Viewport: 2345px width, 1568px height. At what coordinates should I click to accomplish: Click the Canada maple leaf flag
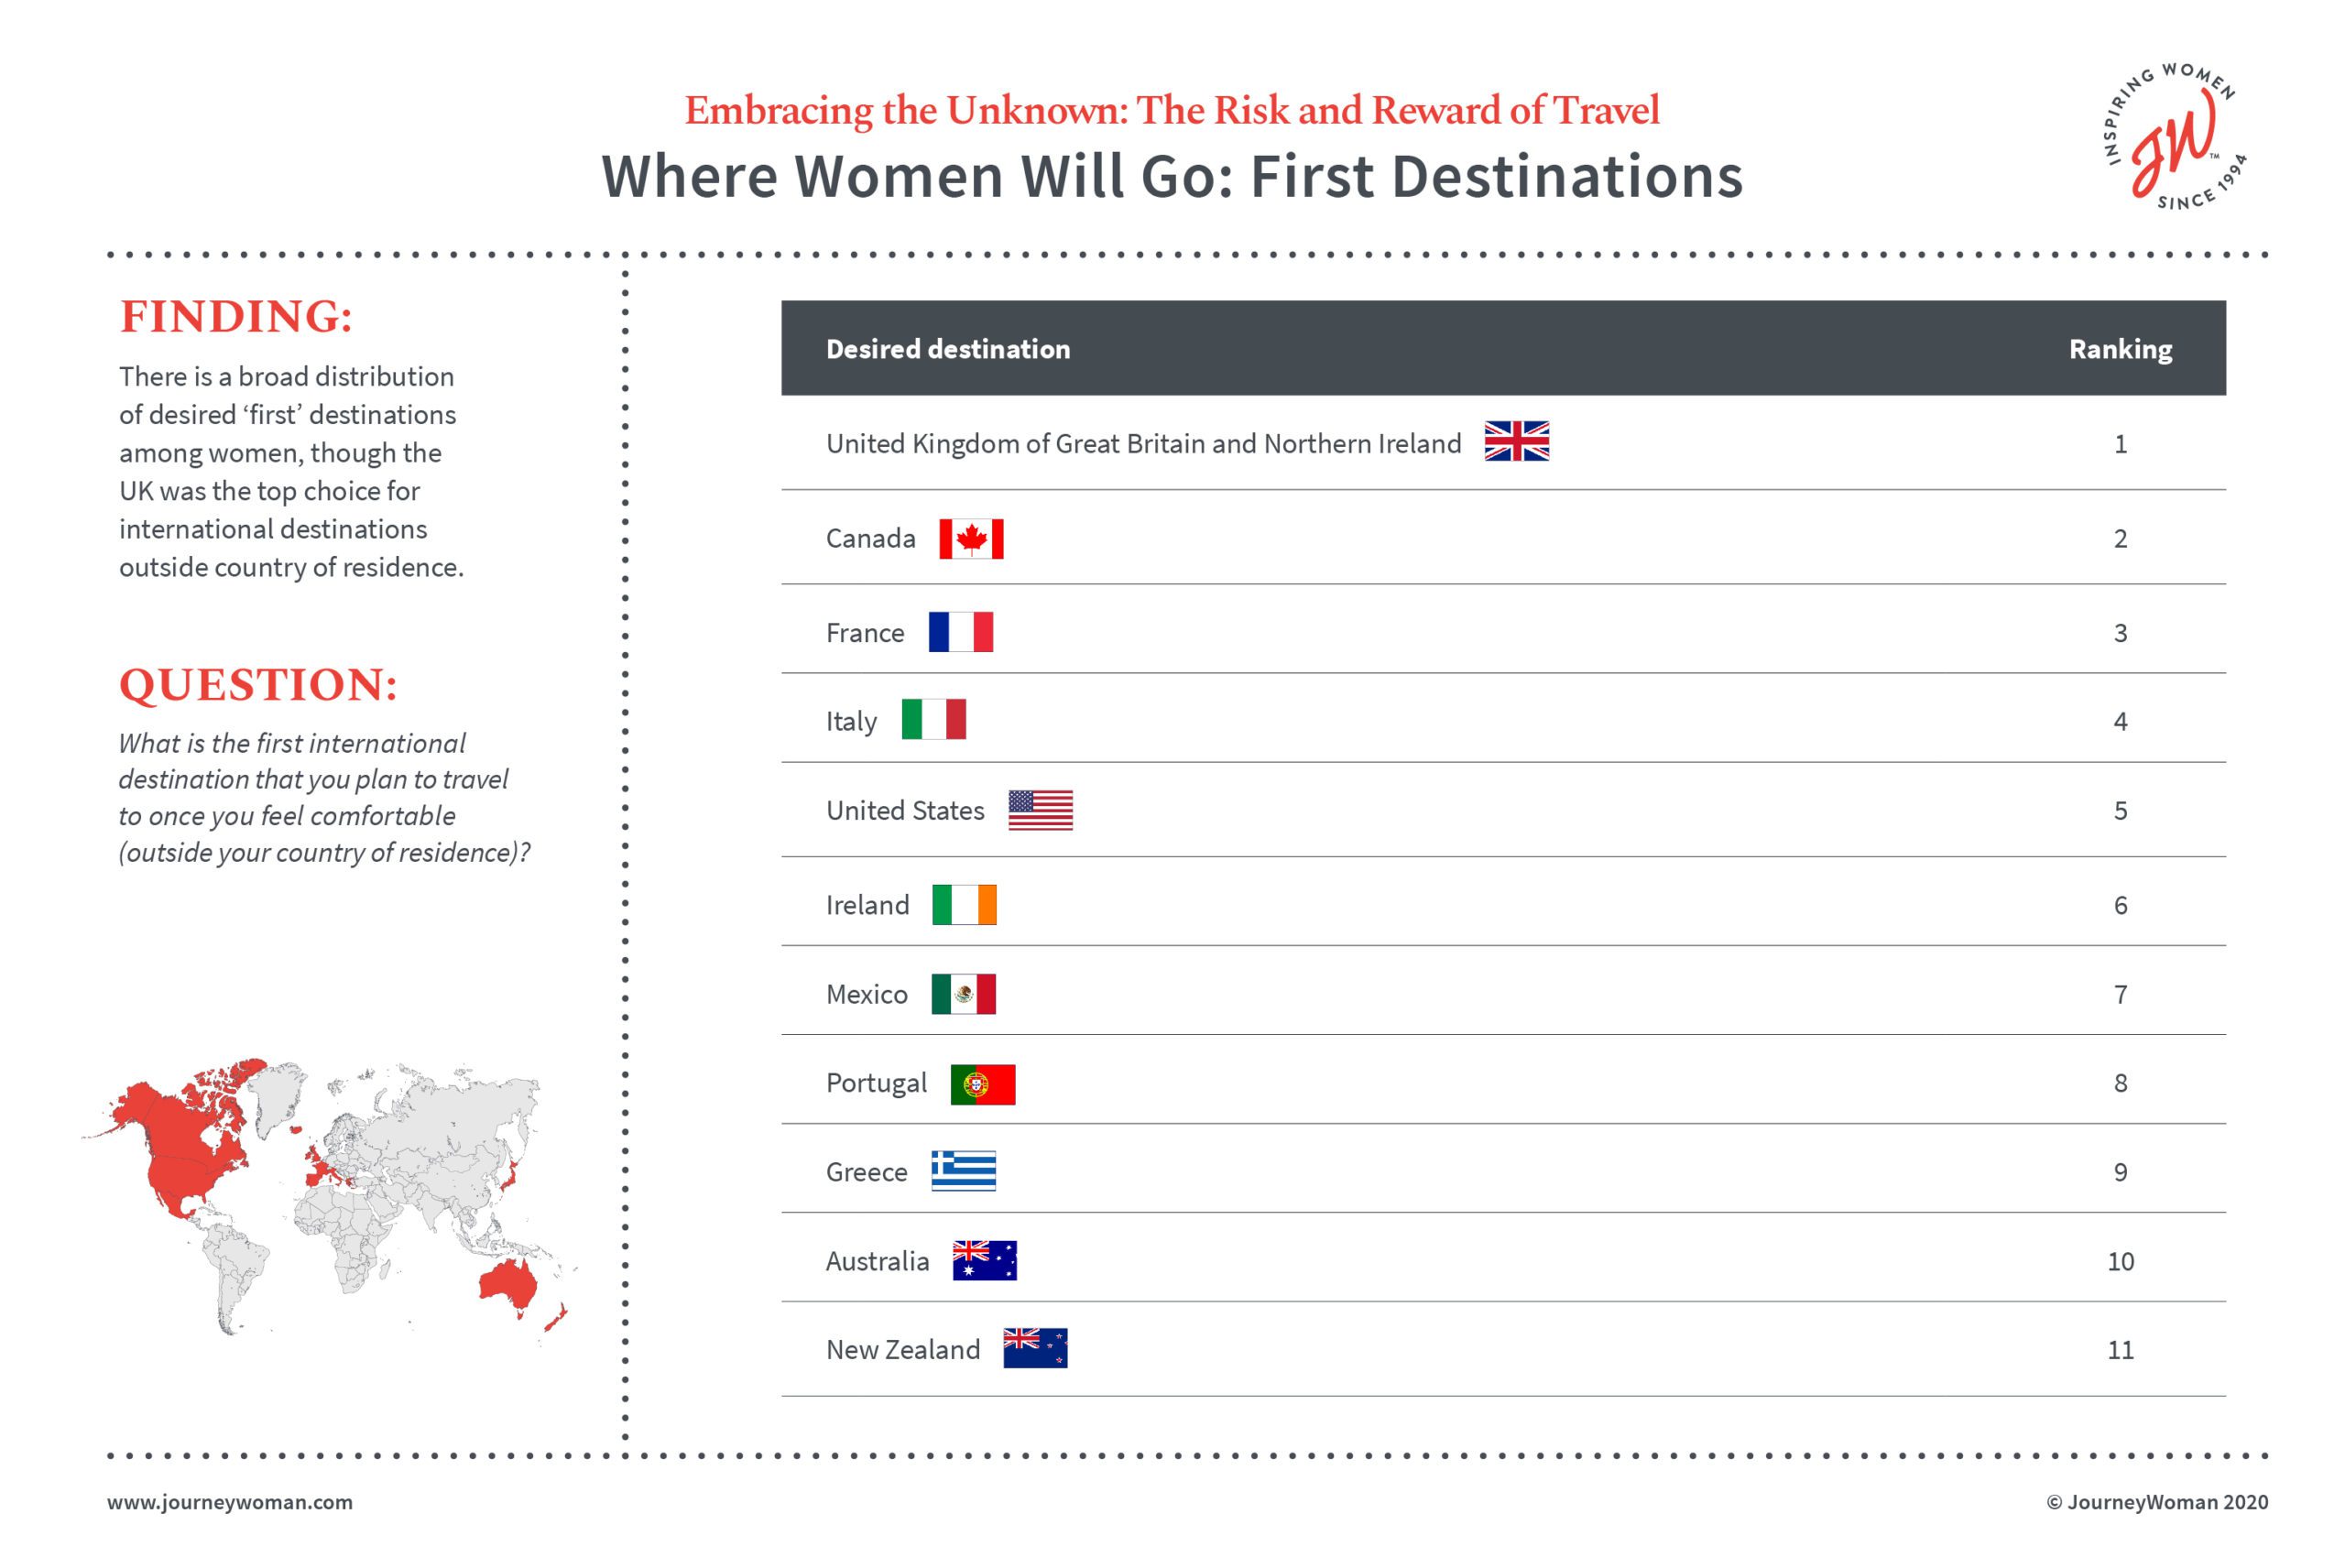(971, 538)
